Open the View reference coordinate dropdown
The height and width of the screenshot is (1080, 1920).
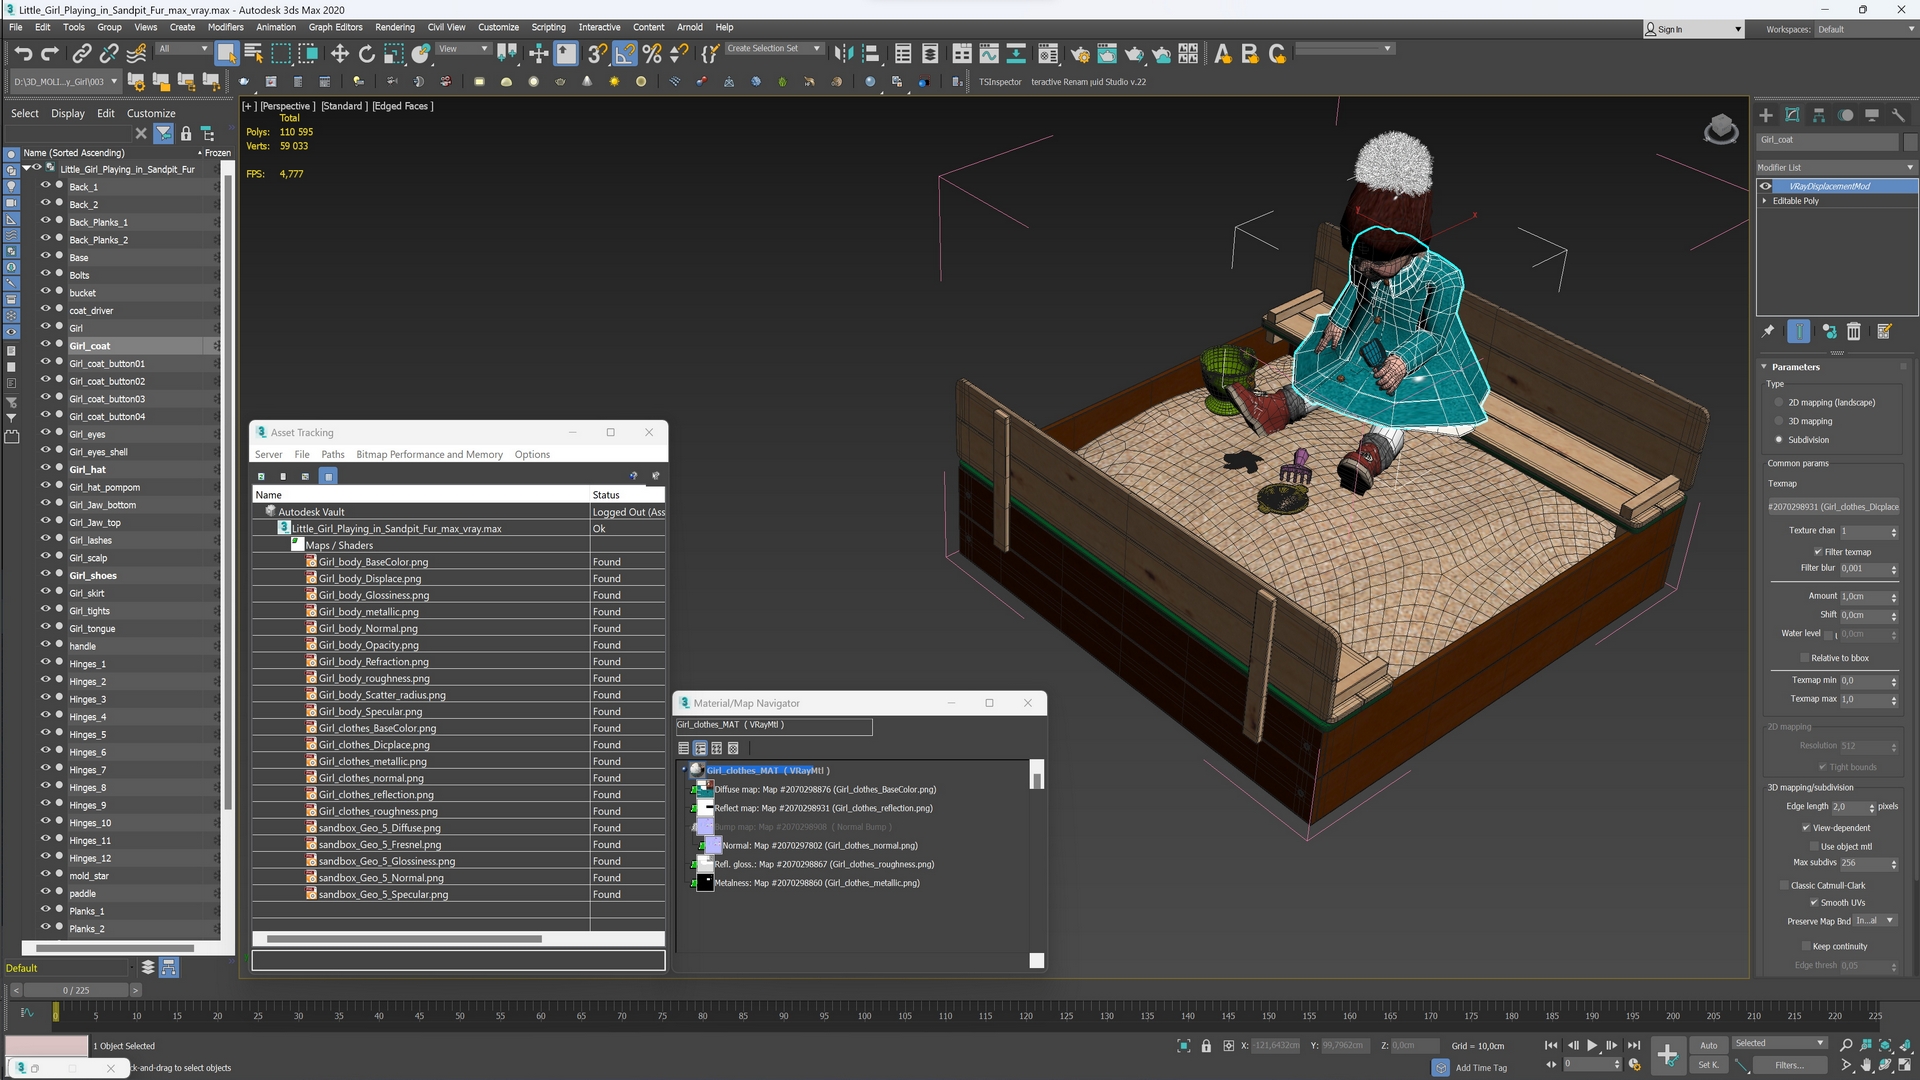(x=464, y=48)
